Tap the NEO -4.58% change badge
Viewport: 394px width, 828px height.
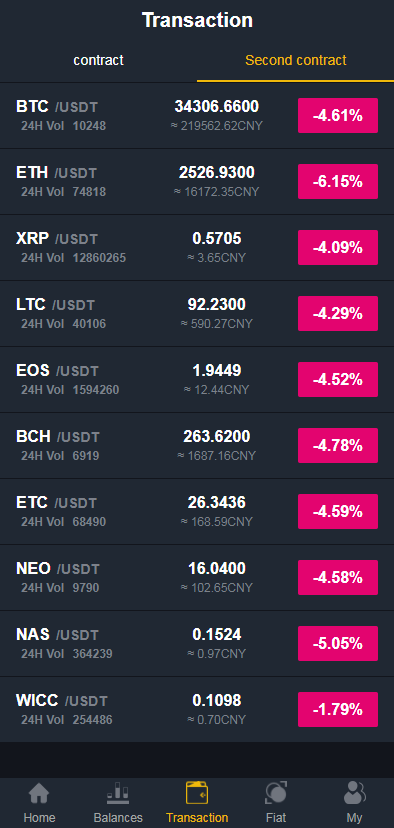click(x=338, y=578)
